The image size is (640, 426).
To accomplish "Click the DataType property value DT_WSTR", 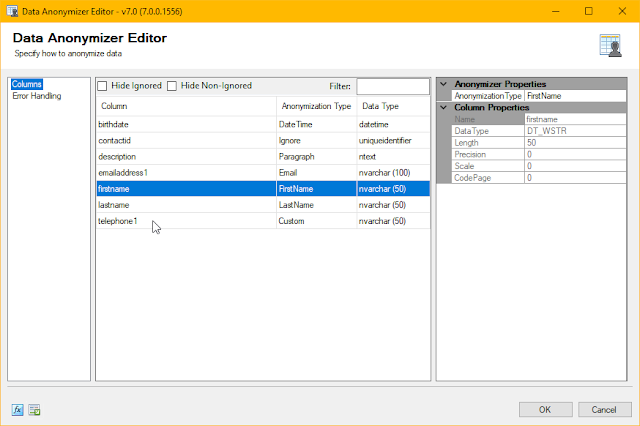I will pyautogui.click(x=575, y=131).
